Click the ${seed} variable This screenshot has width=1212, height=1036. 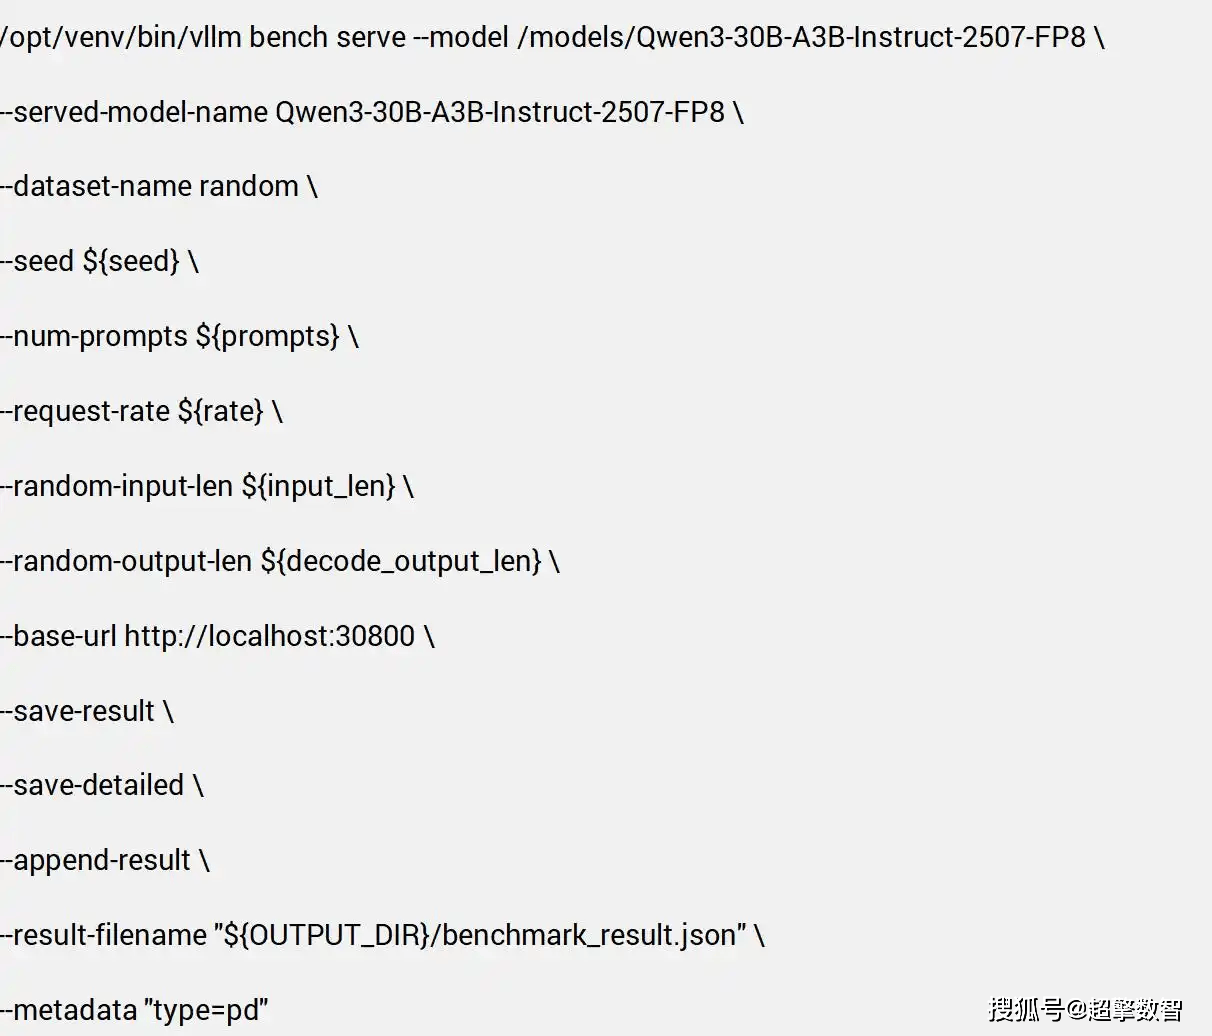point(131,262)
